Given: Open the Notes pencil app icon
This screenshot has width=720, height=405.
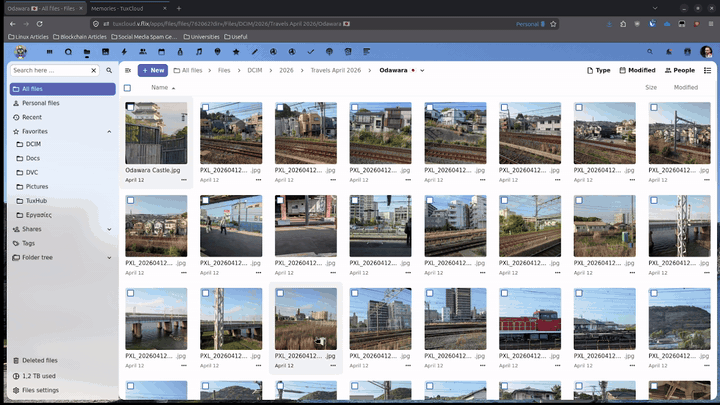Looking at the screenshot, I should (254, 52).
